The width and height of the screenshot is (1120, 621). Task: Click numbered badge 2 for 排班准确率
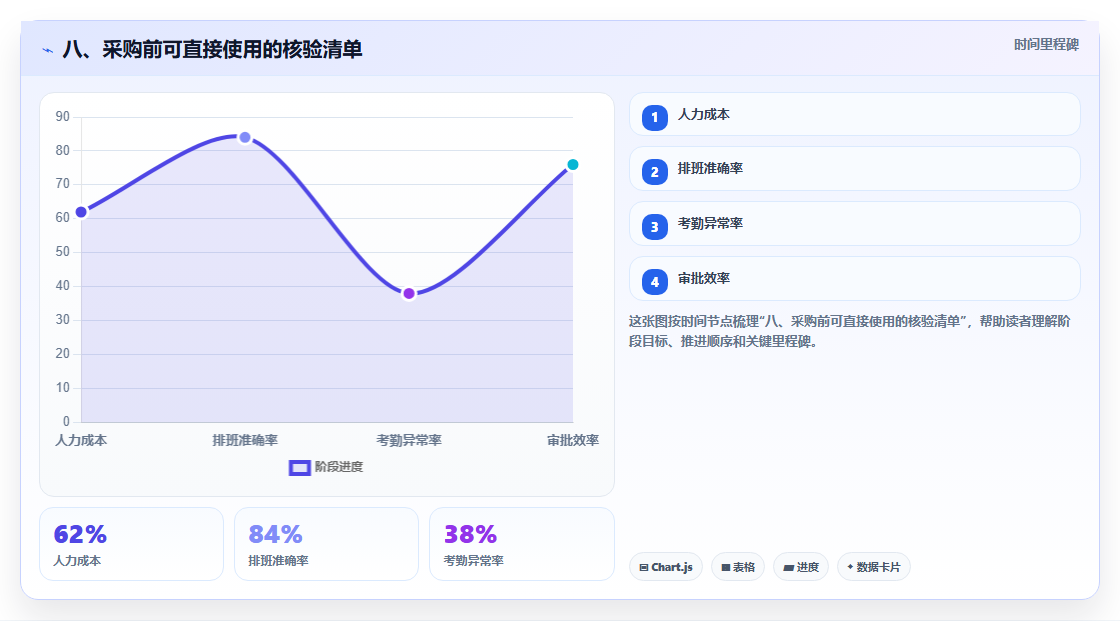click(x=654, y=172)
